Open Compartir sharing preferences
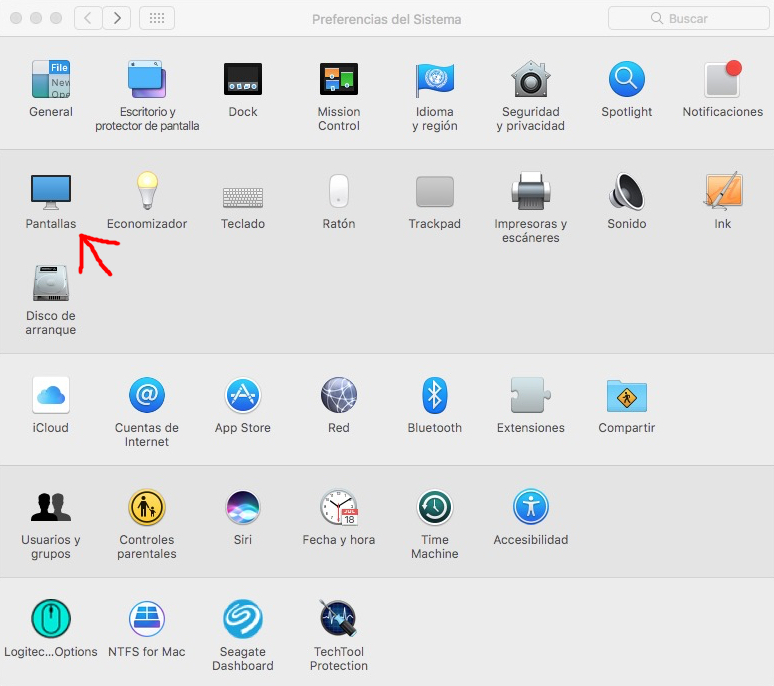Viewport: 774px width, 686px height. (626, 395)
